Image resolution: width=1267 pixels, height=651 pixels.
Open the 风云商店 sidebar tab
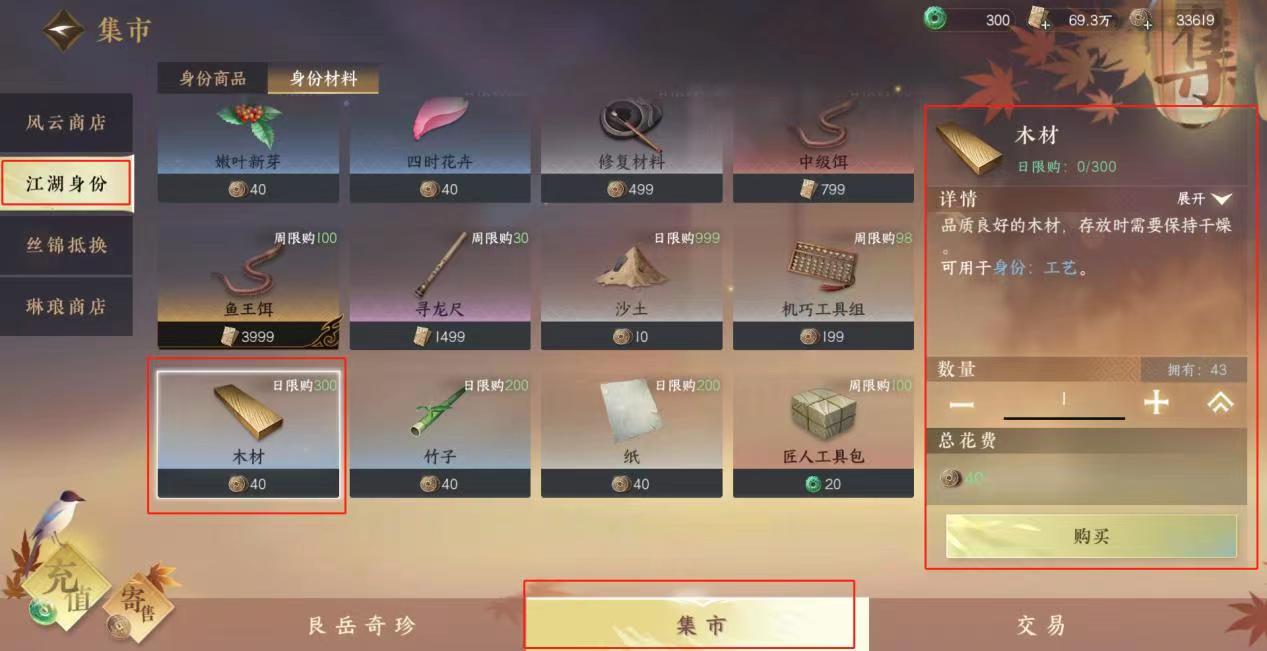pos(66,123)
